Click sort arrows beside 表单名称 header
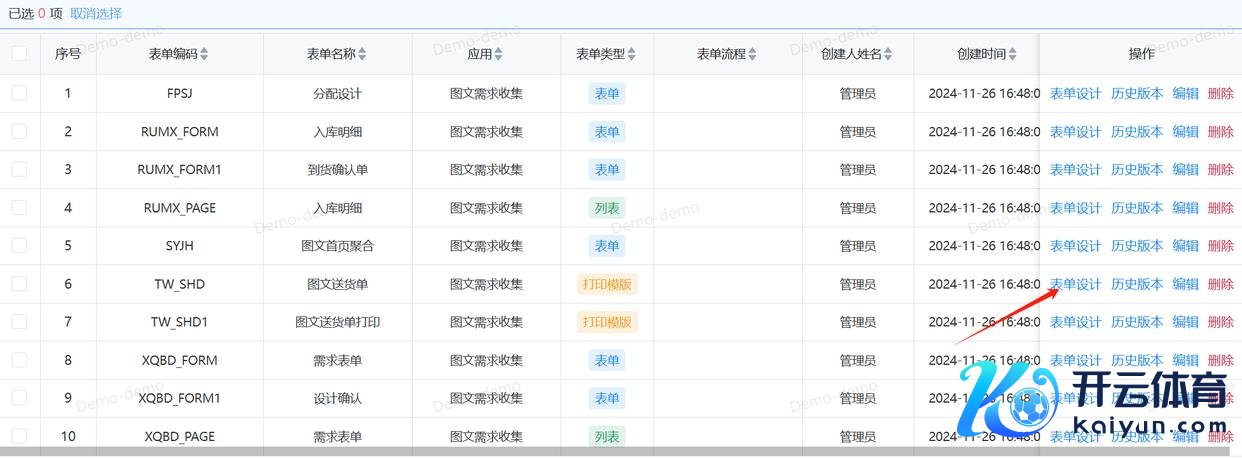Screen dimensions: 1242x459 pyautogui.click(x=362, y=55)
